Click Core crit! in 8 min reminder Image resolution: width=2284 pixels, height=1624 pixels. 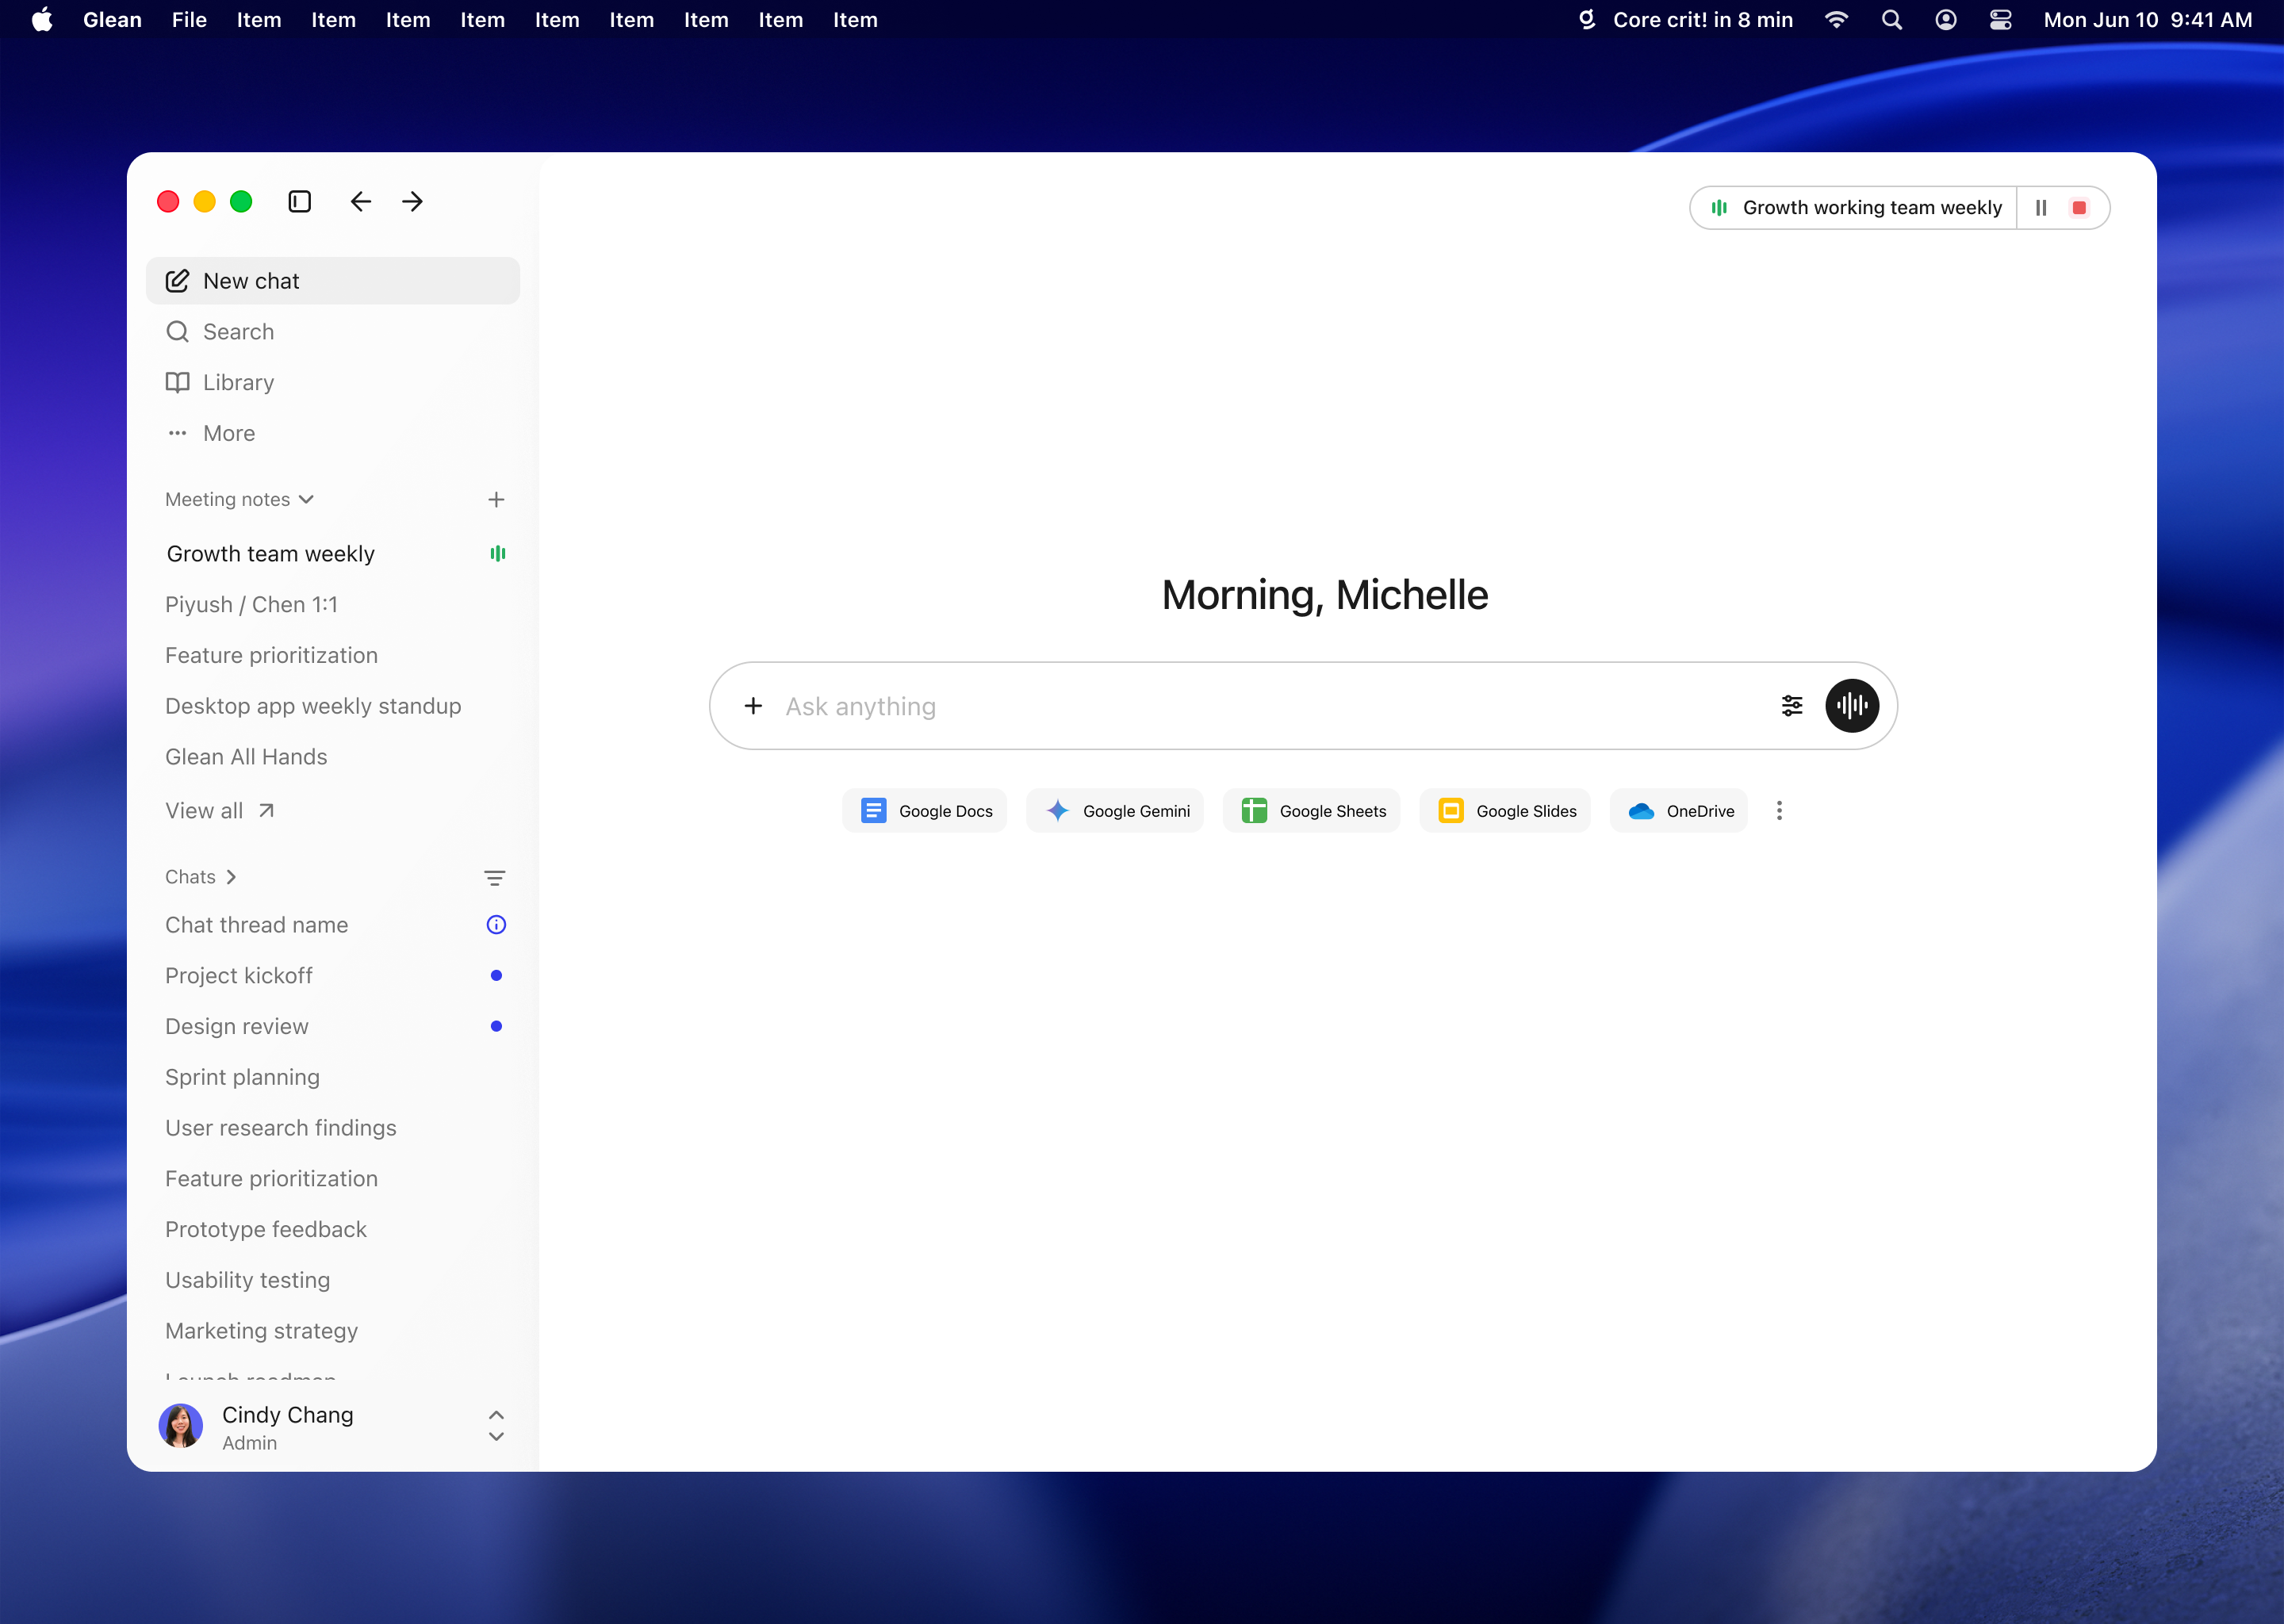[x=1702, y=20]
